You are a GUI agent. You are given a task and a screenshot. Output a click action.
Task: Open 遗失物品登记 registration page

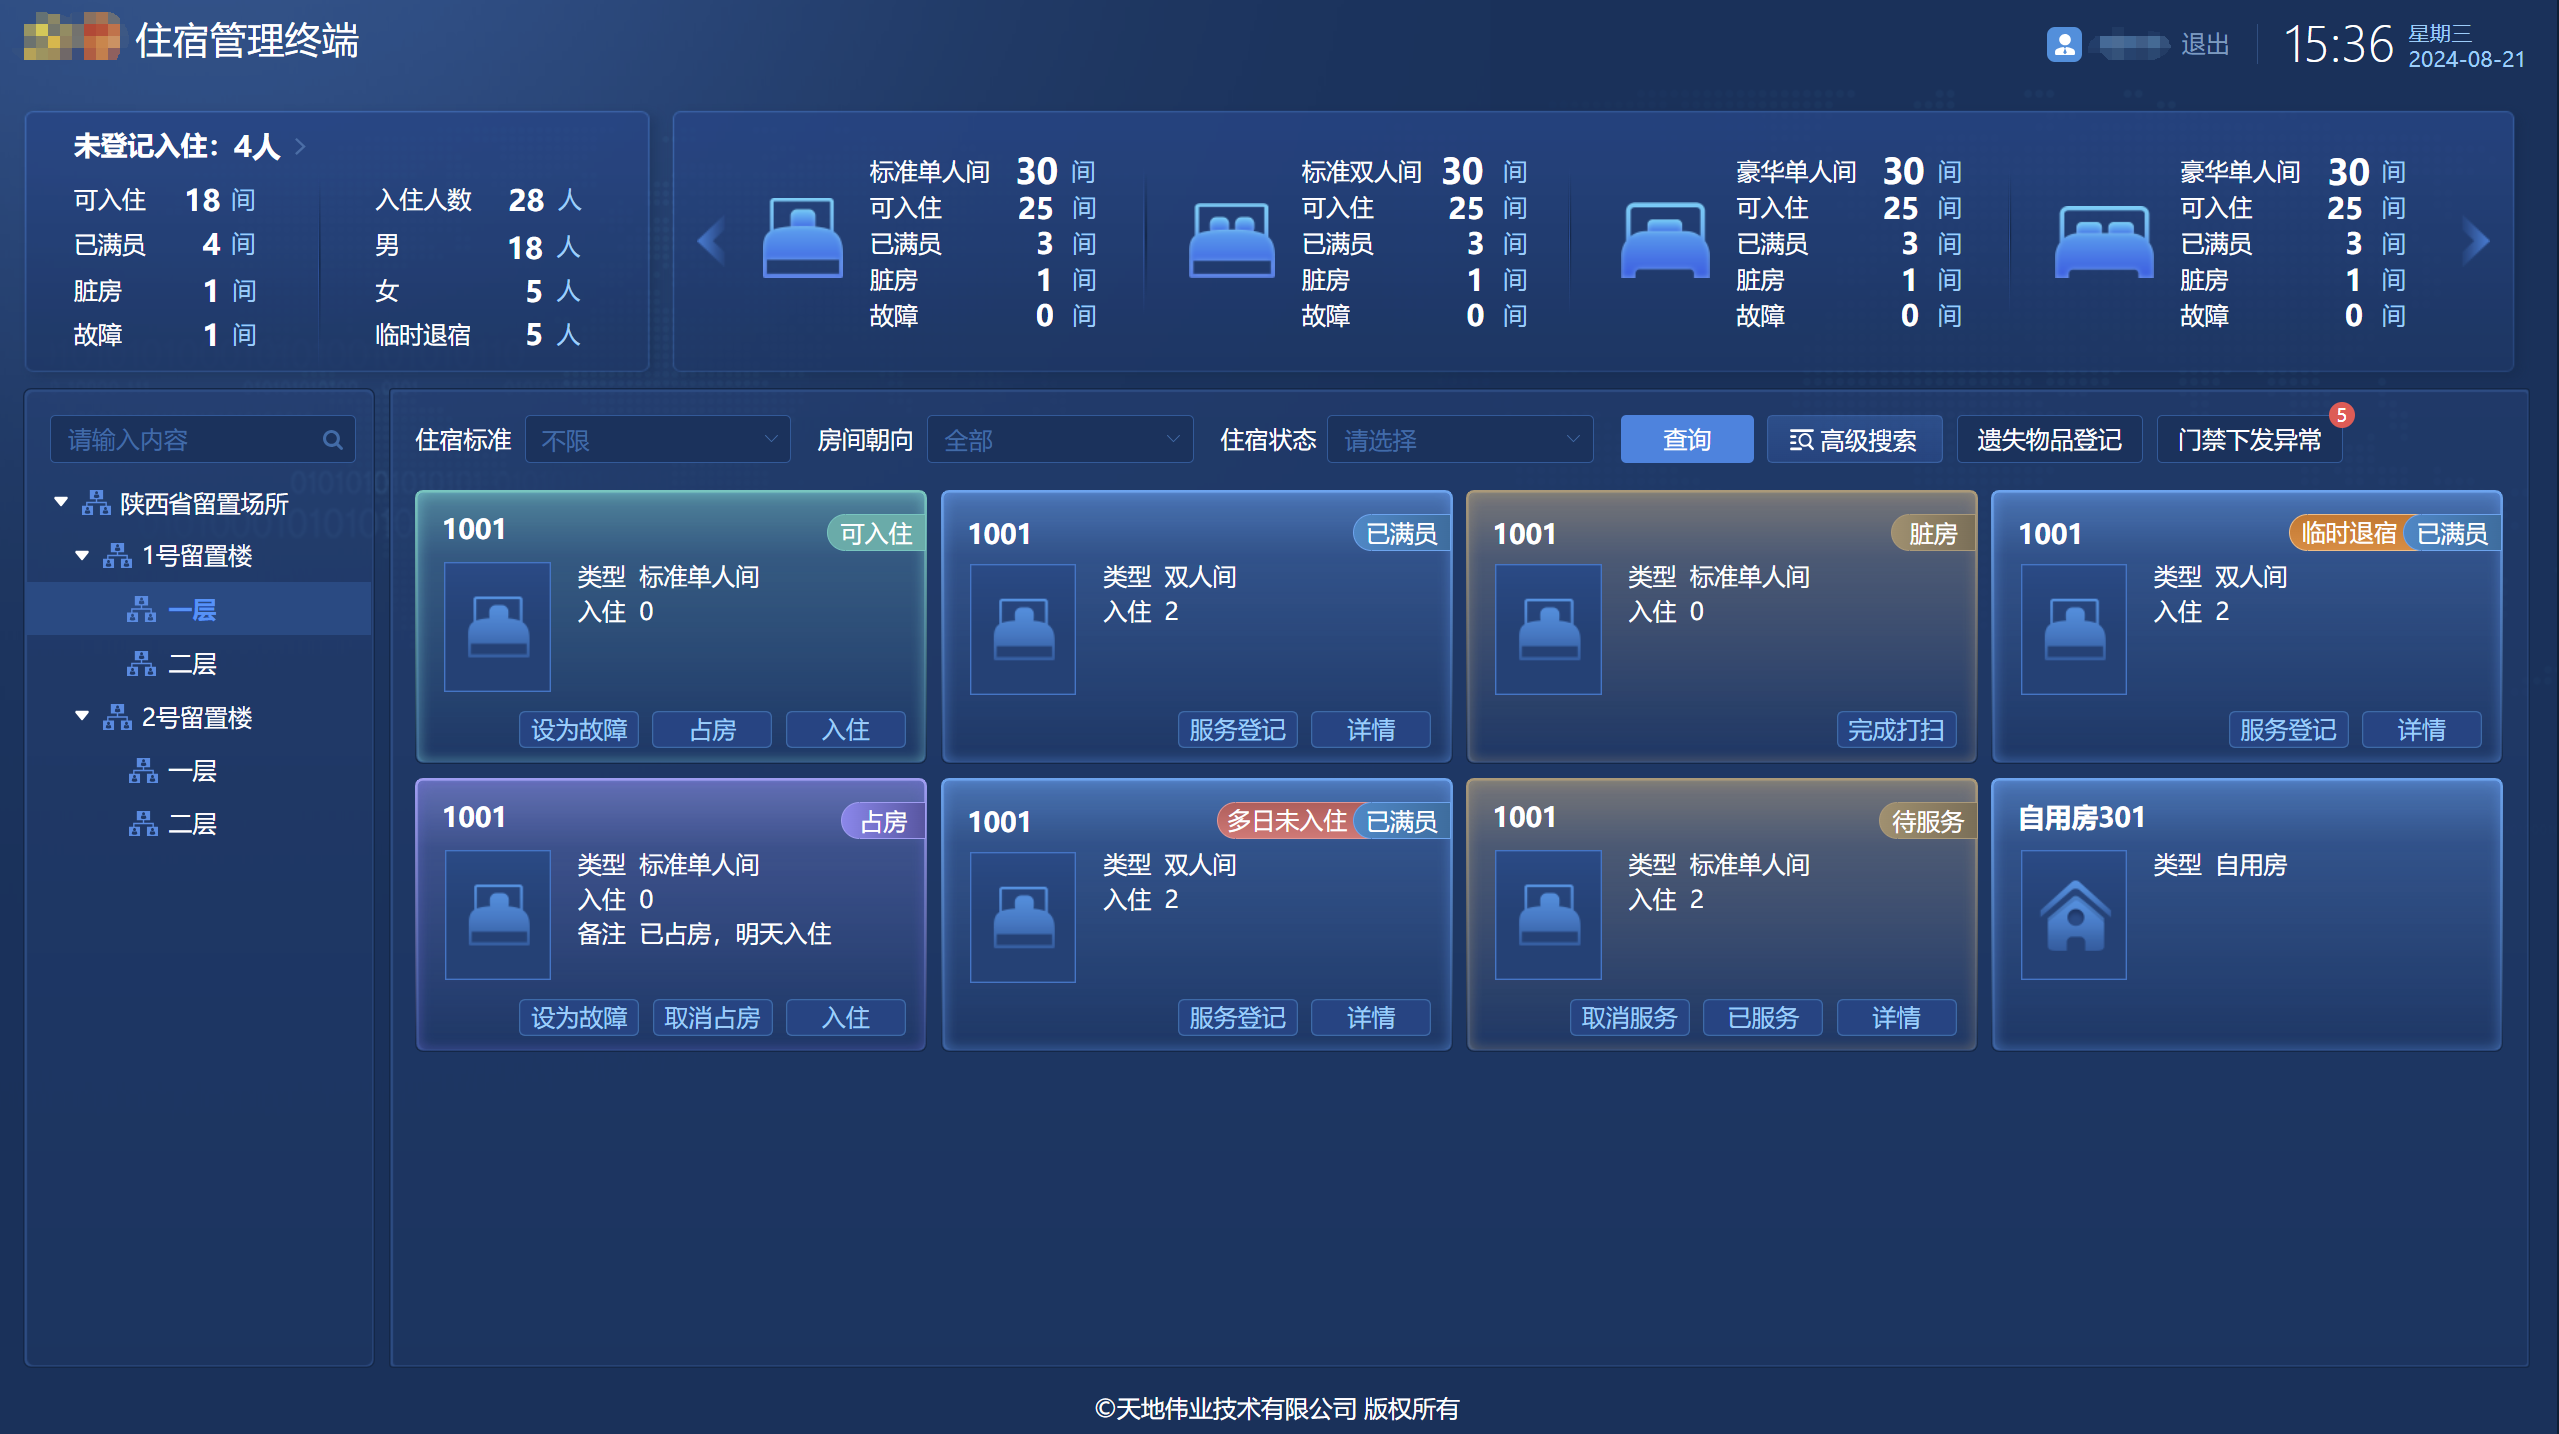pos(2048,438)
